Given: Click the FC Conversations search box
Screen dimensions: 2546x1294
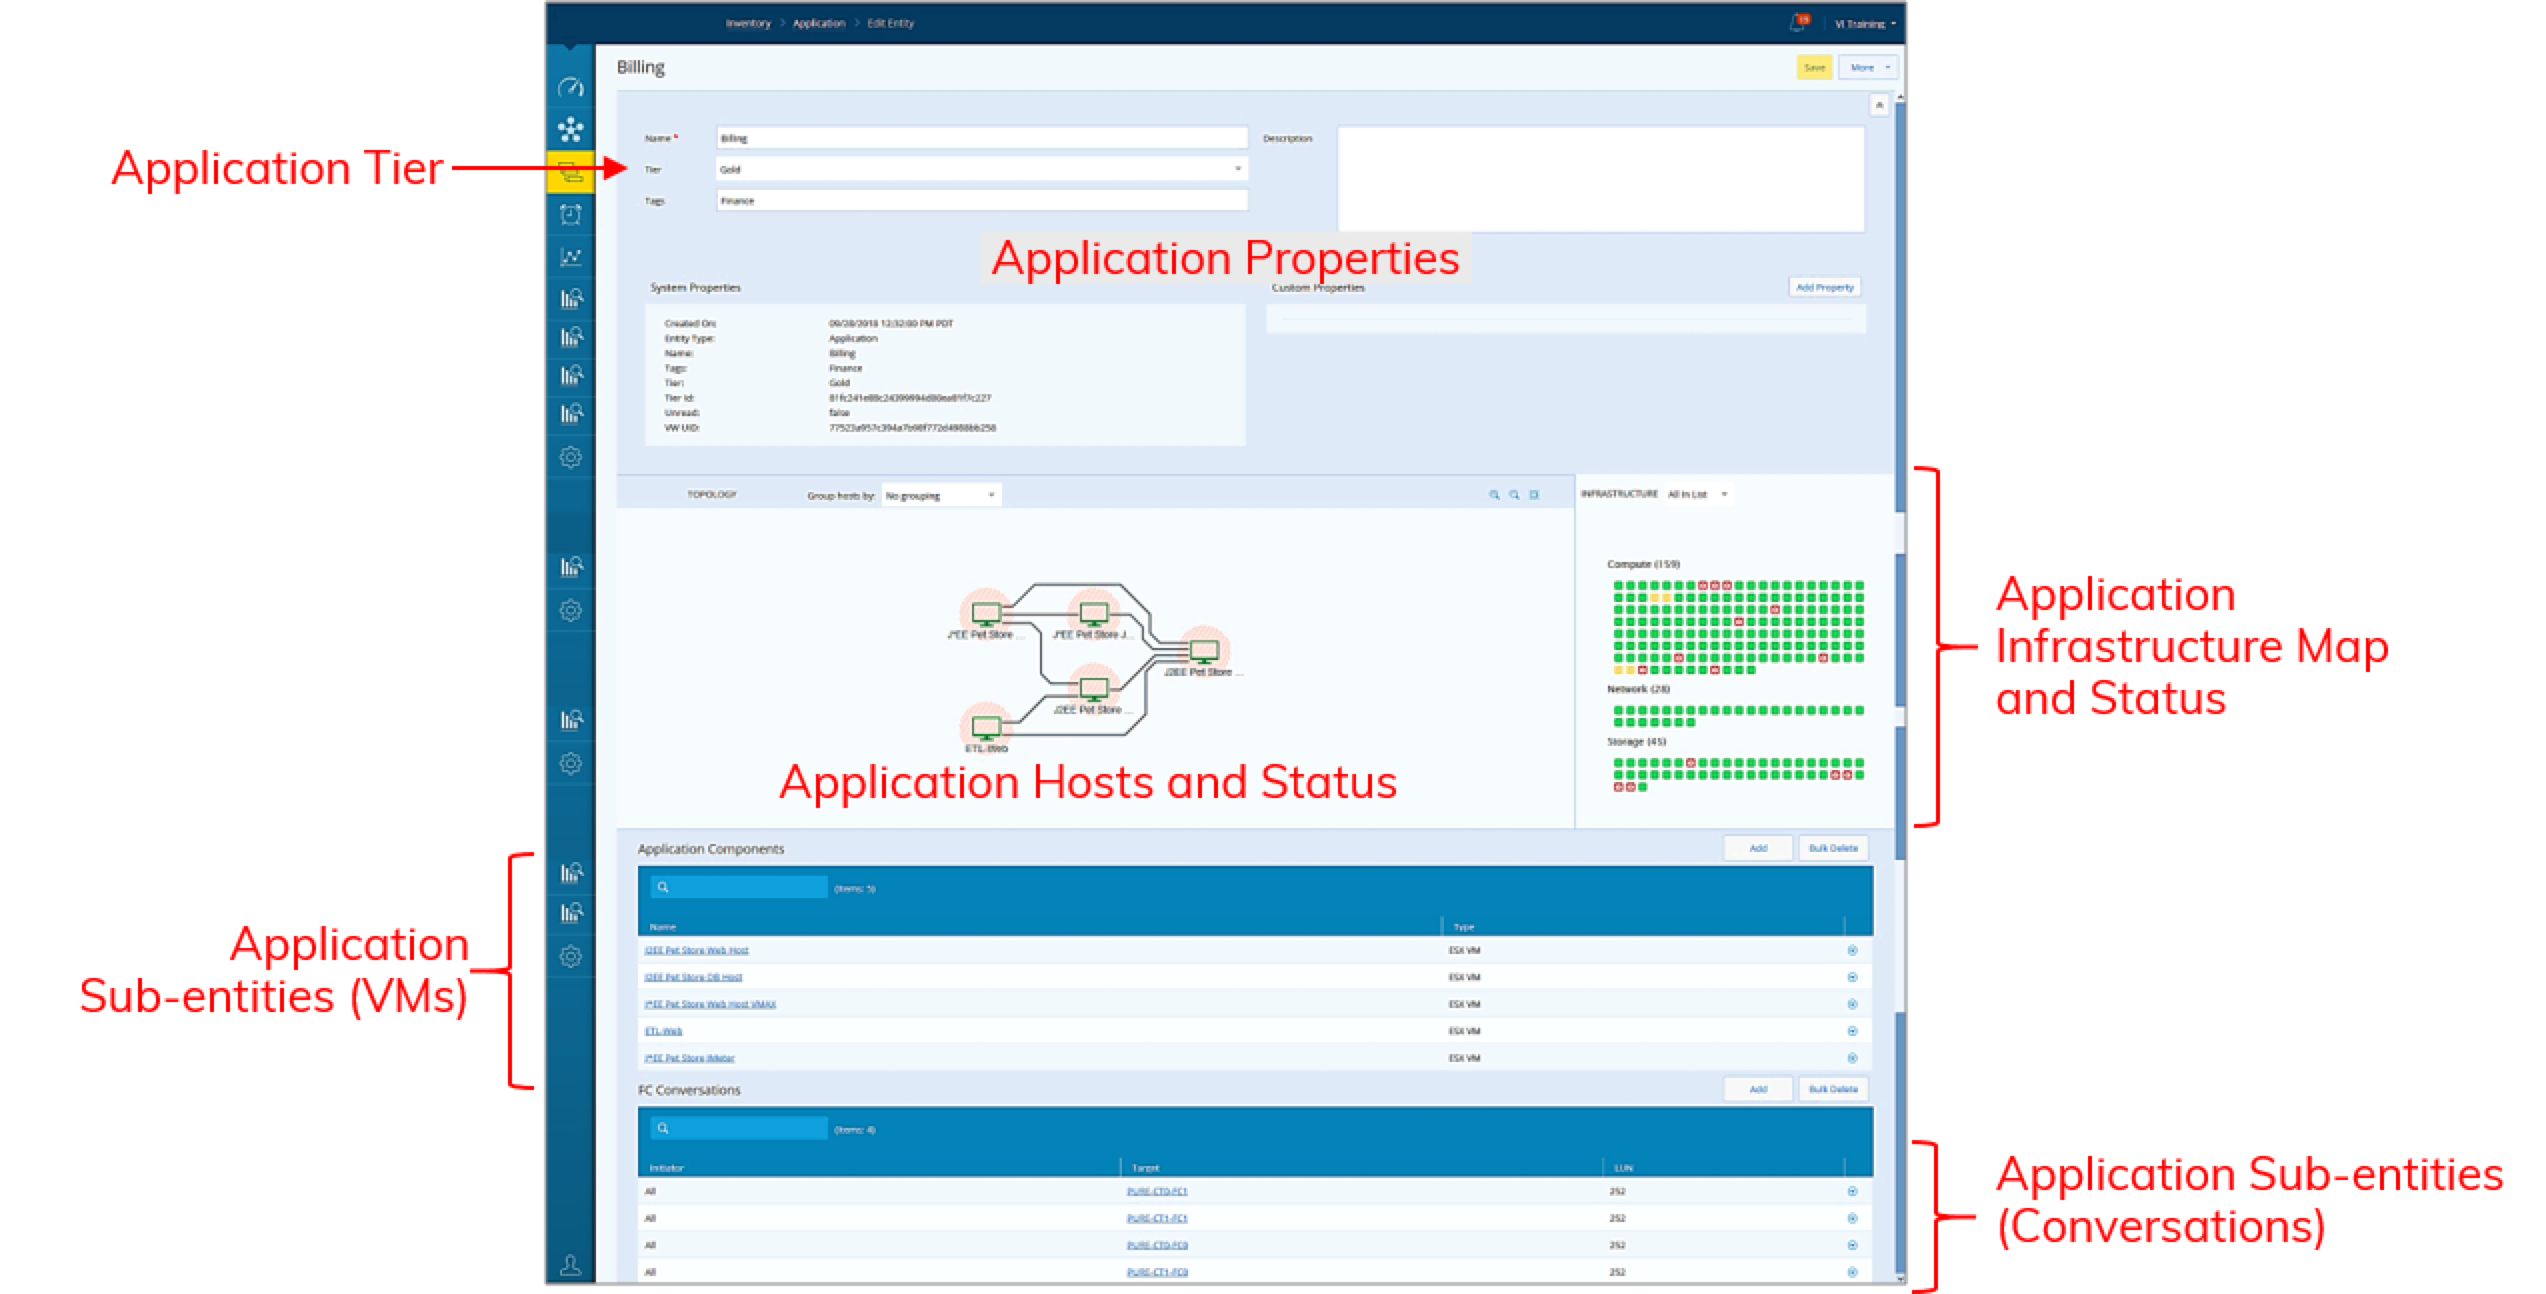Looking at the screenshot, I should [x=739, y=1128].
